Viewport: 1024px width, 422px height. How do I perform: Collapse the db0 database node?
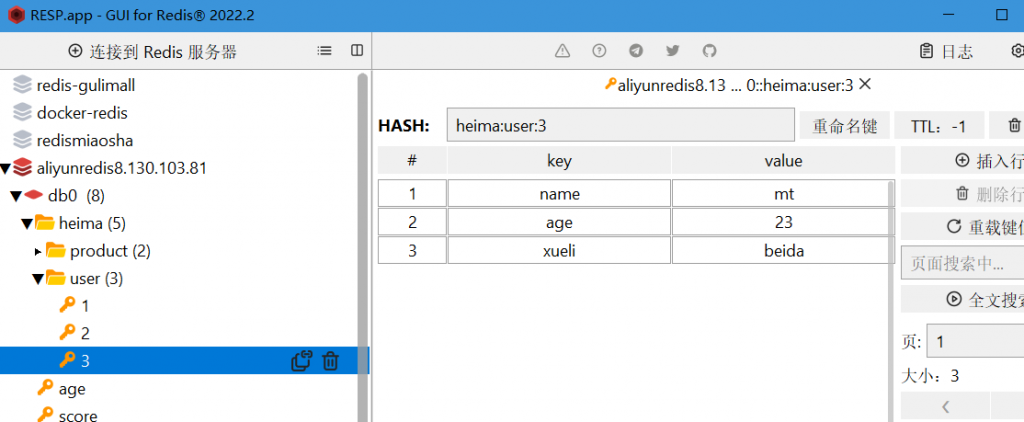(16, 196)
